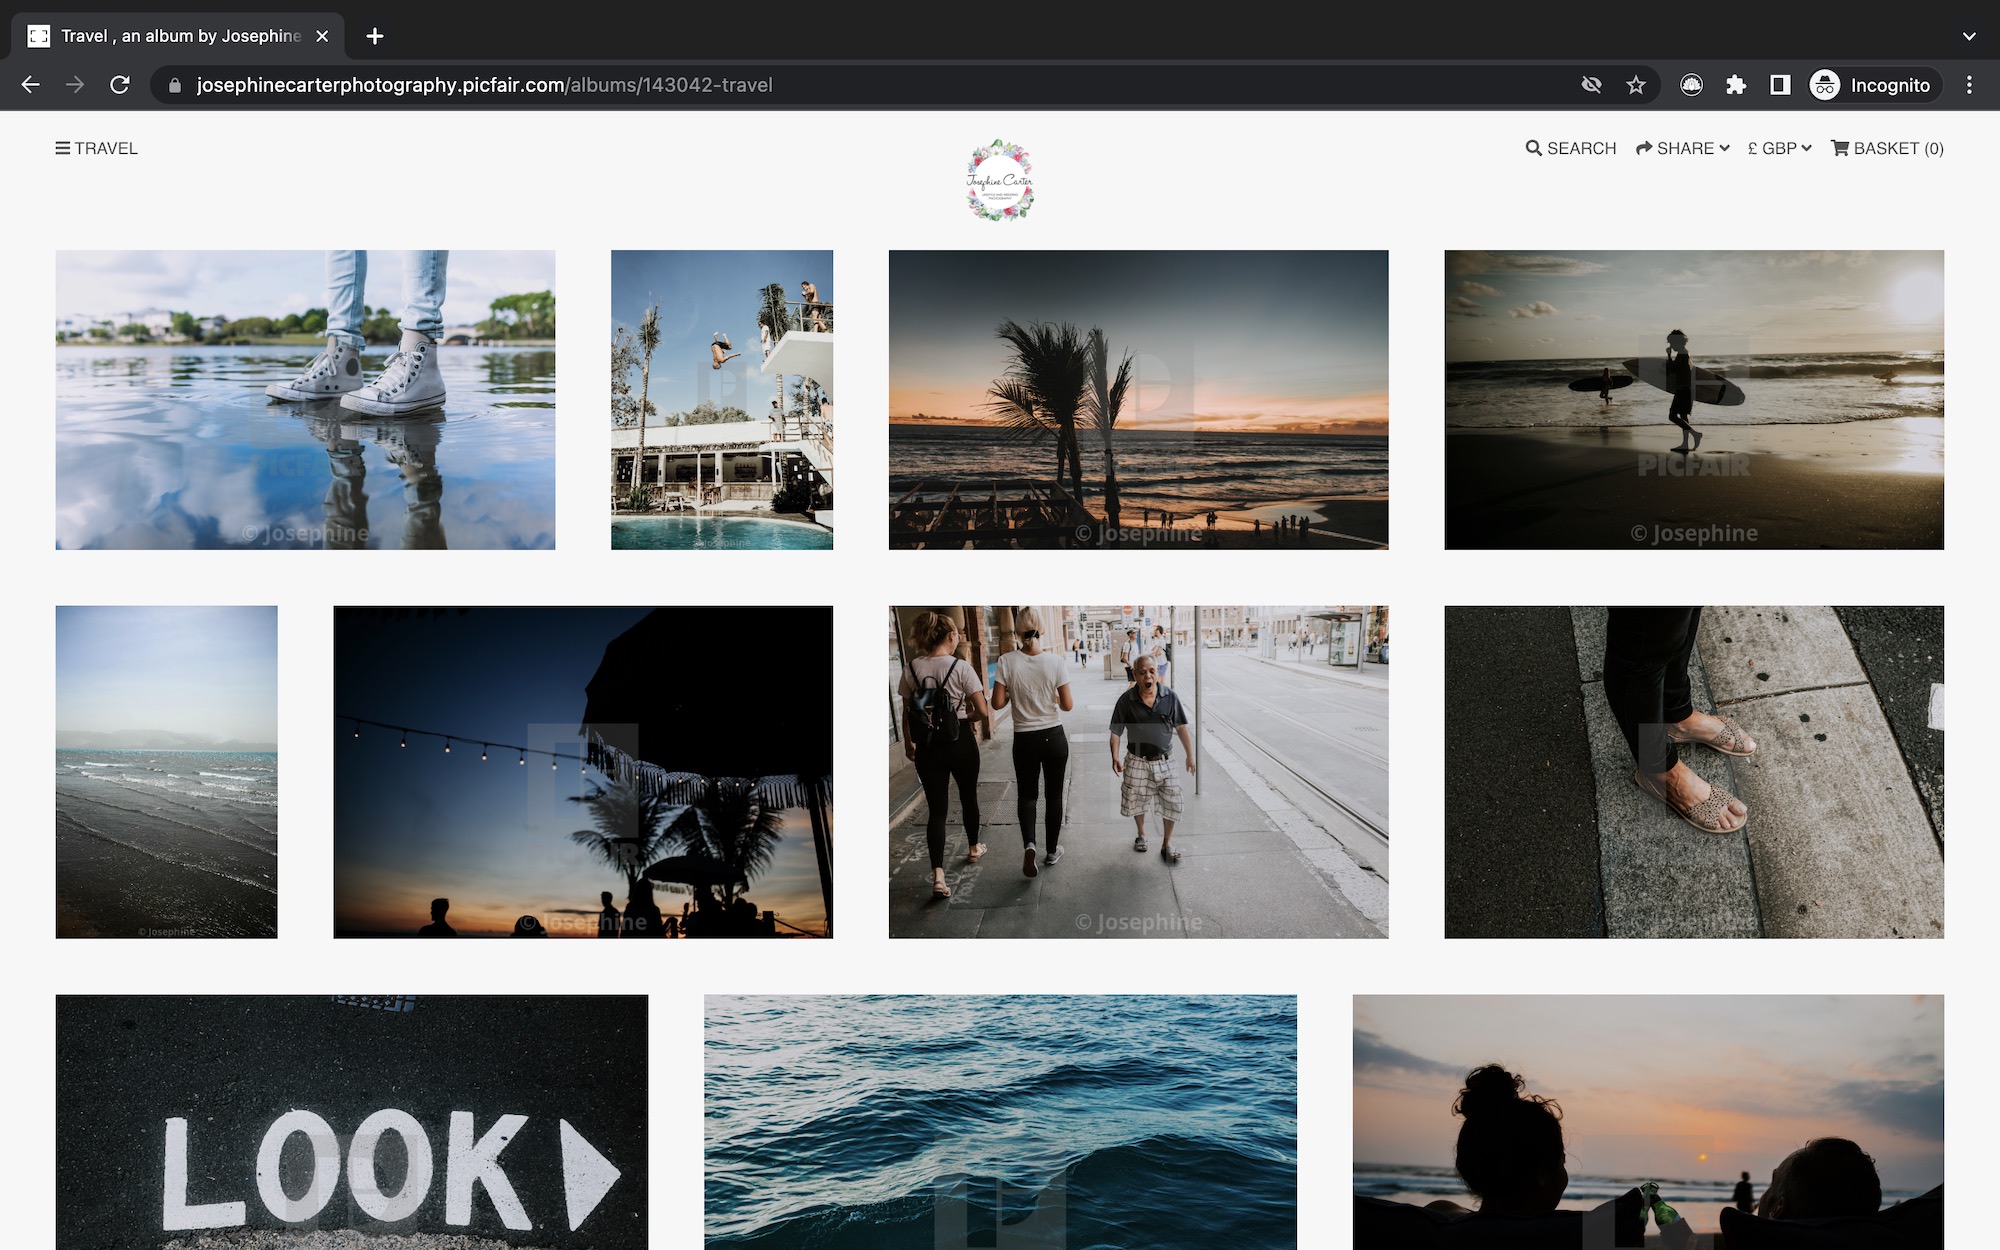Open the Extensions puzzle icon
Viewport: 2000px width, 1250px height.
click(x=1736, y=85)
